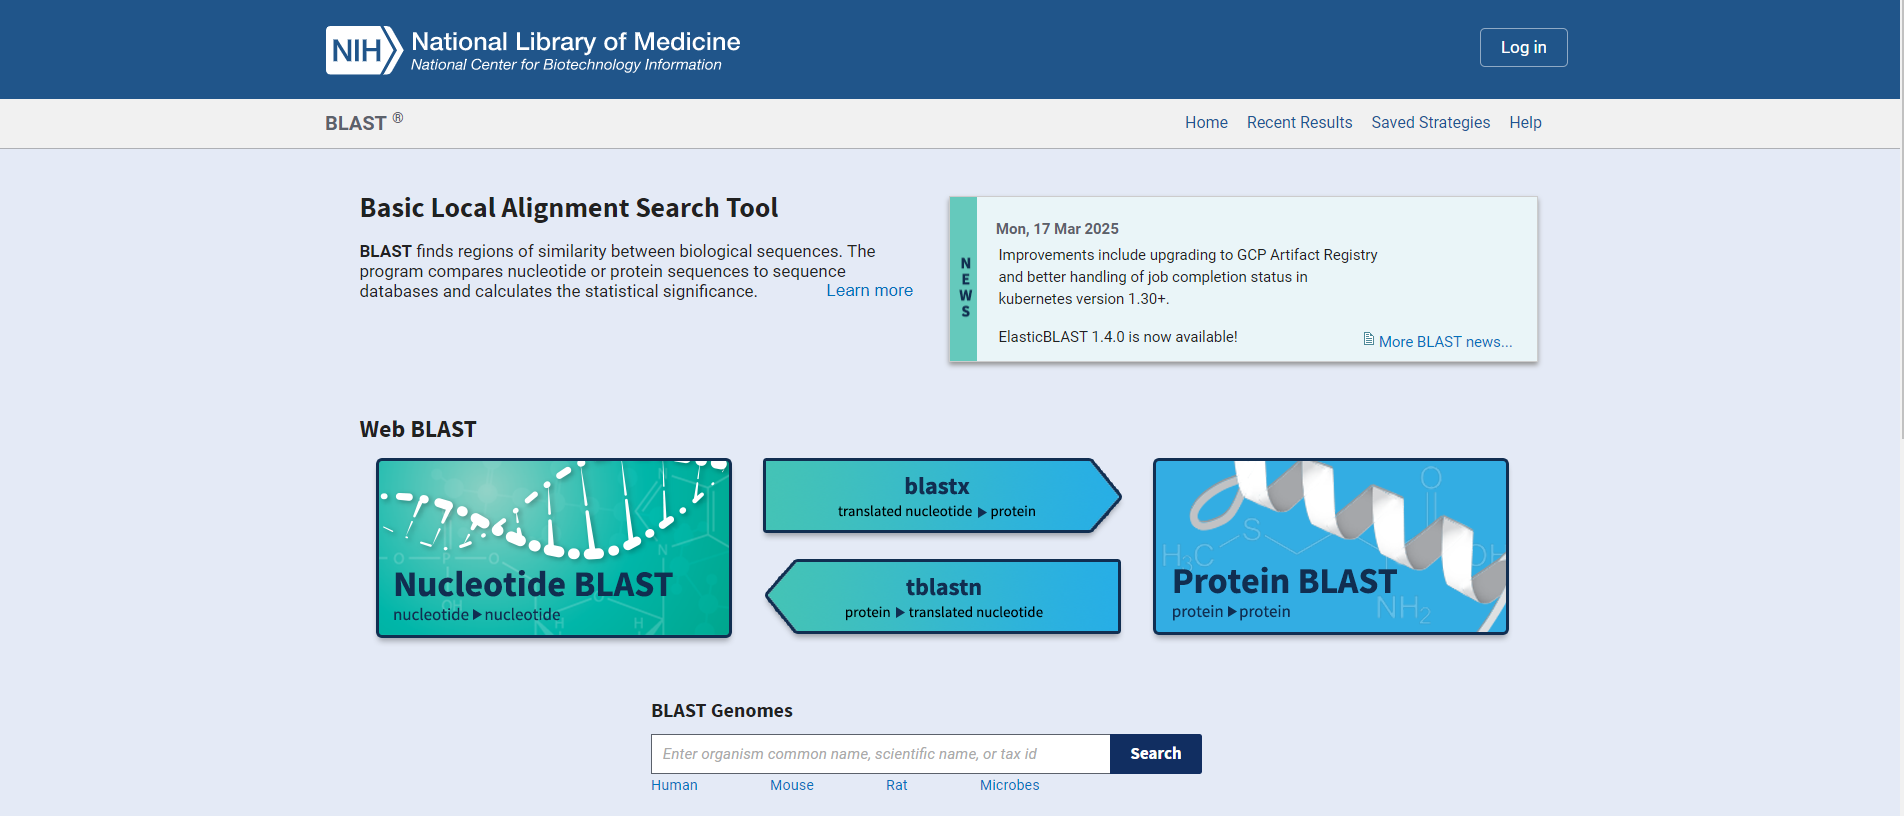The image size is (1904, 816).
Task: Select the Microbes genome quick link
Action: [x=1009, y=786]
